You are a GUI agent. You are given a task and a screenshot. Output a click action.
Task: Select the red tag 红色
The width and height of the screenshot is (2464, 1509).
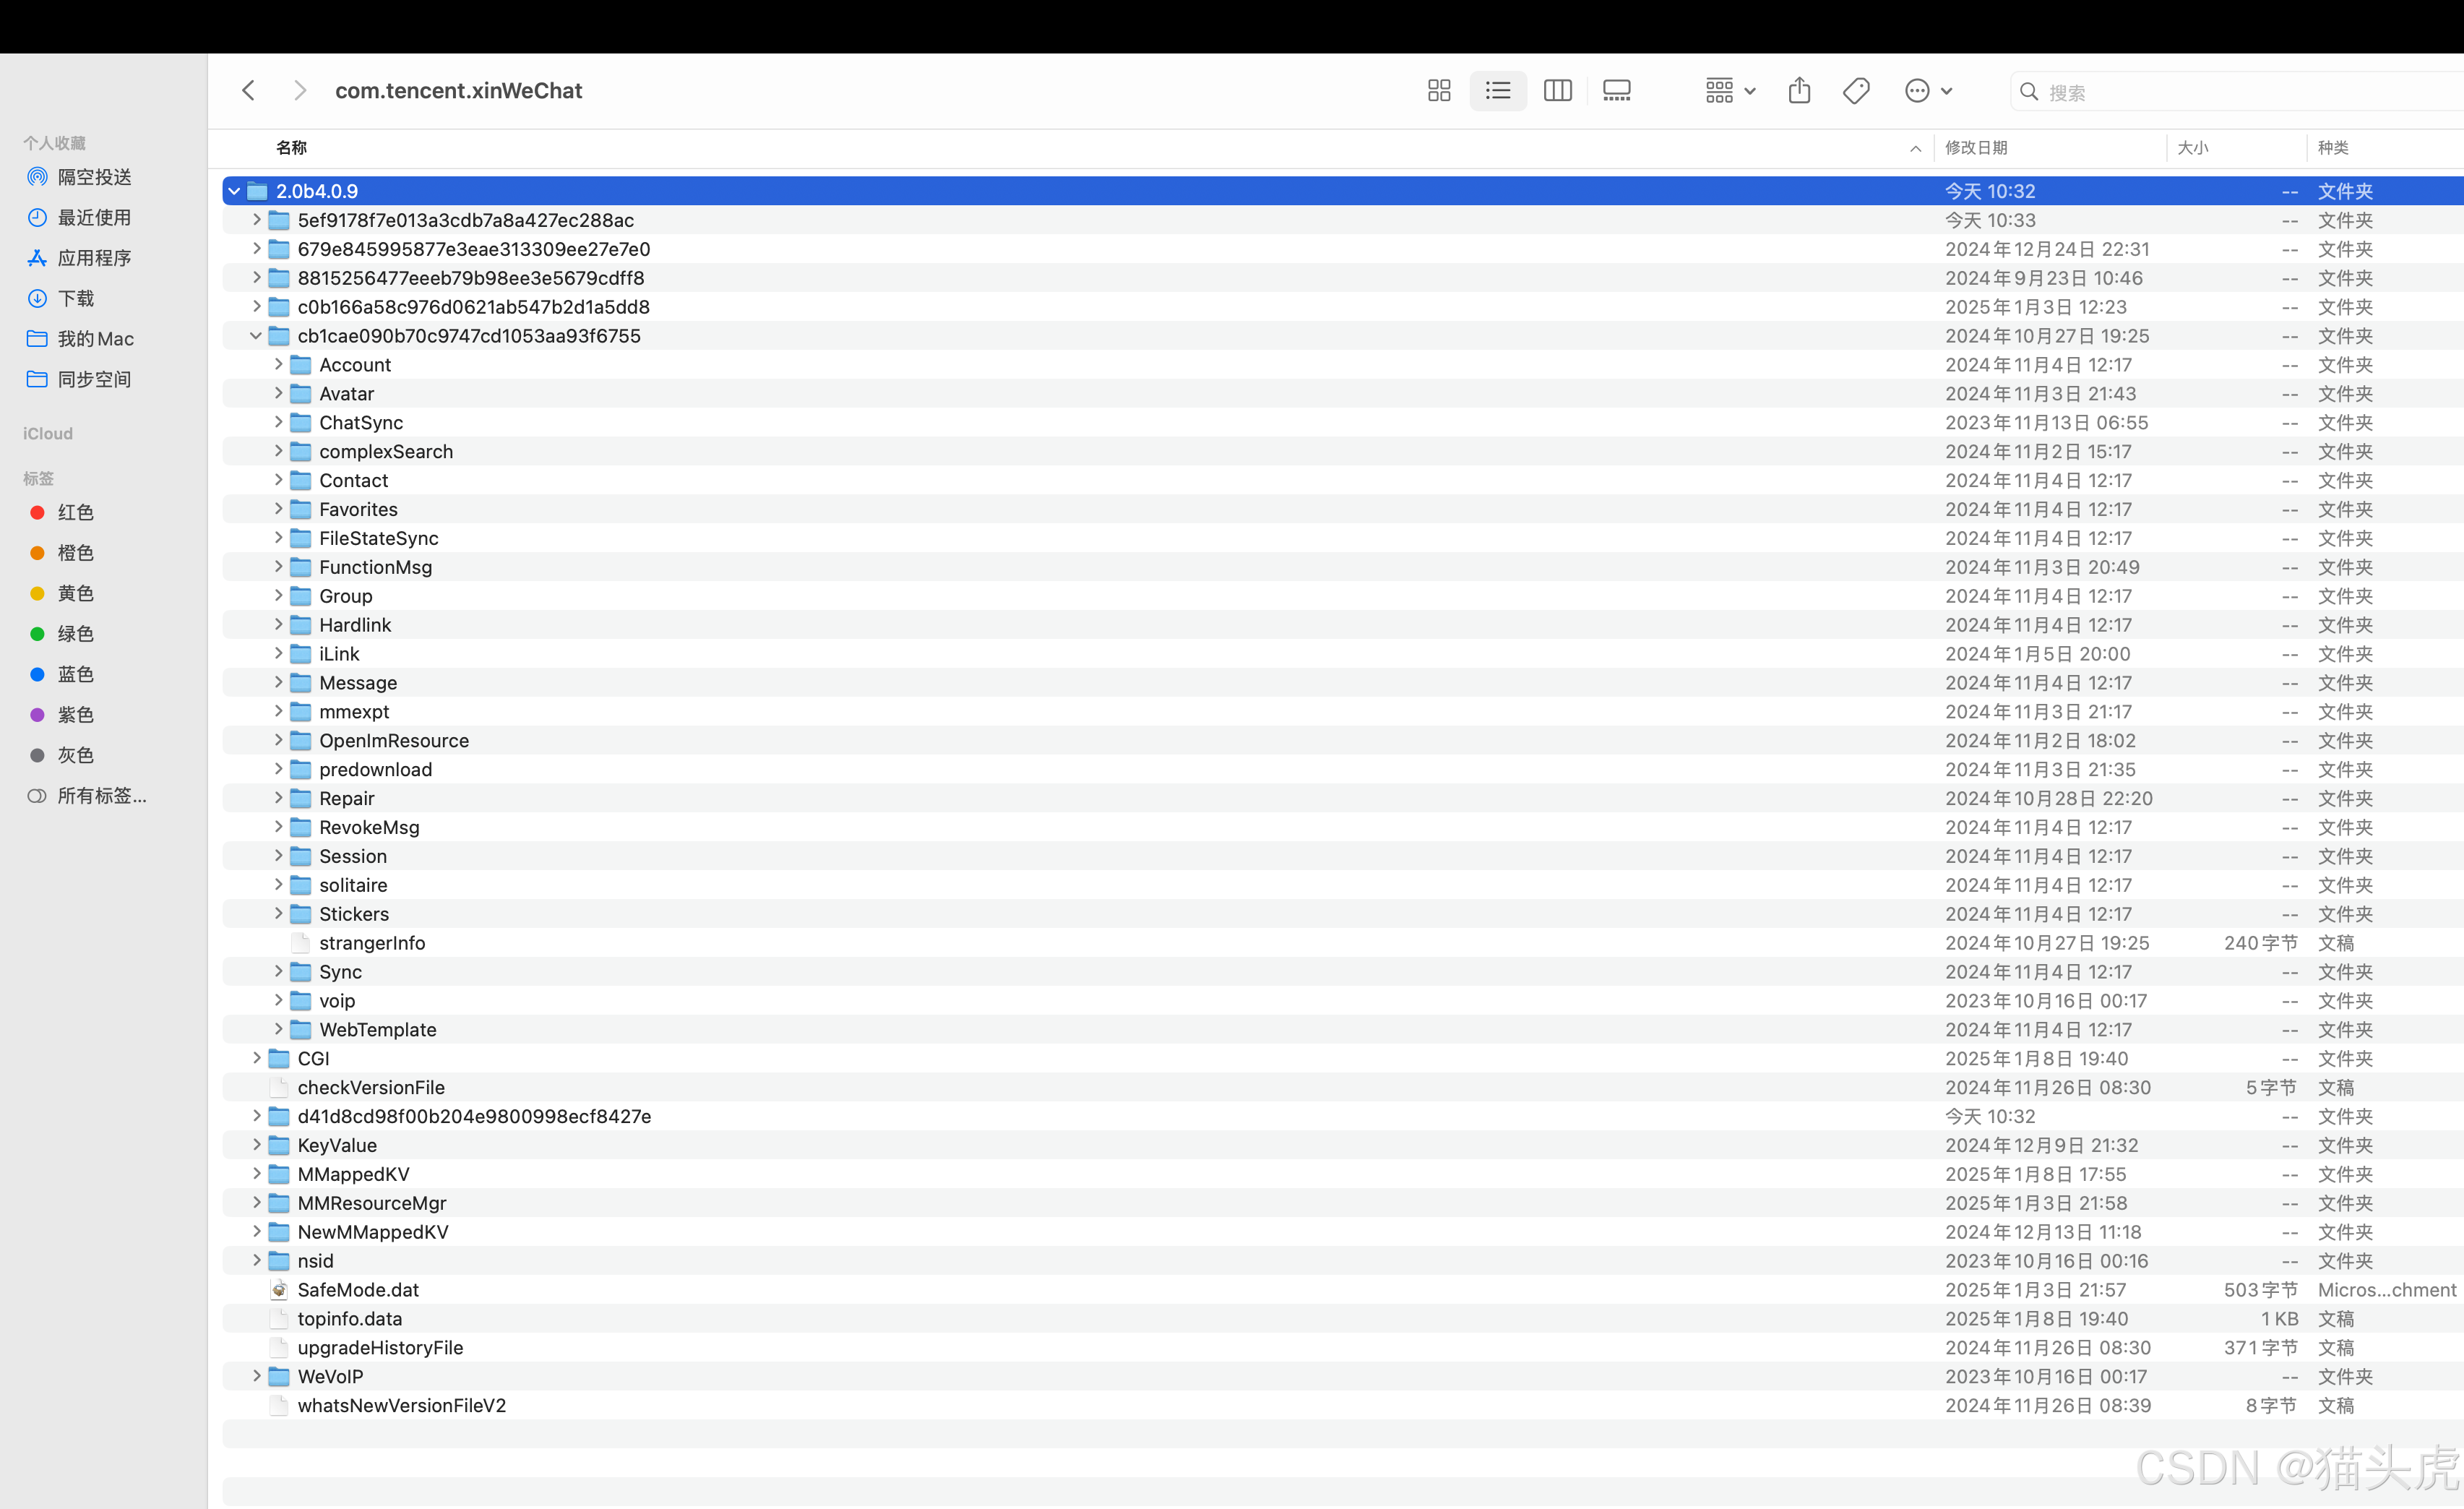point(75,512)
